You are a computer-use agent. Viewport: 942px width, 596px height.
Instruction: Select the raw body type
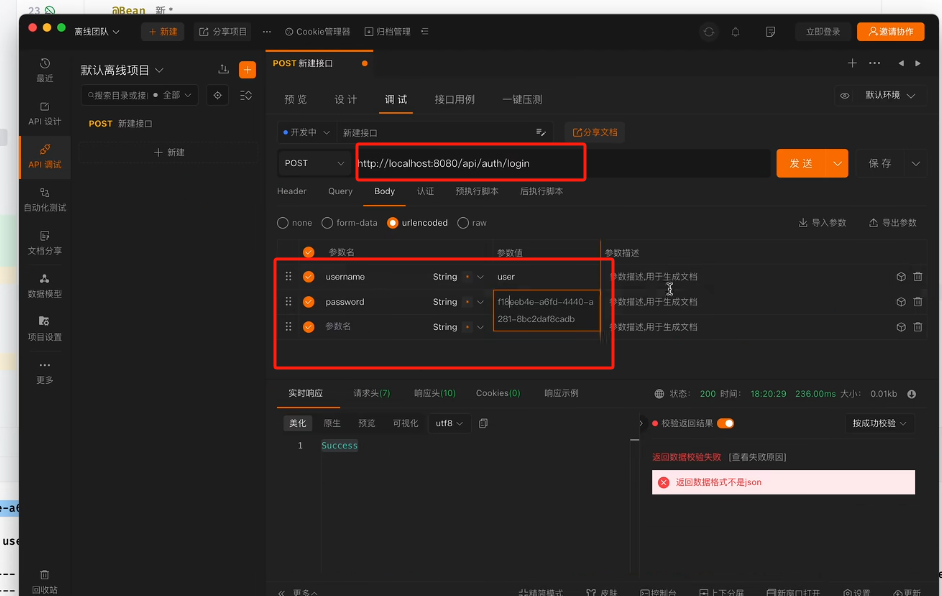point(472,223)
